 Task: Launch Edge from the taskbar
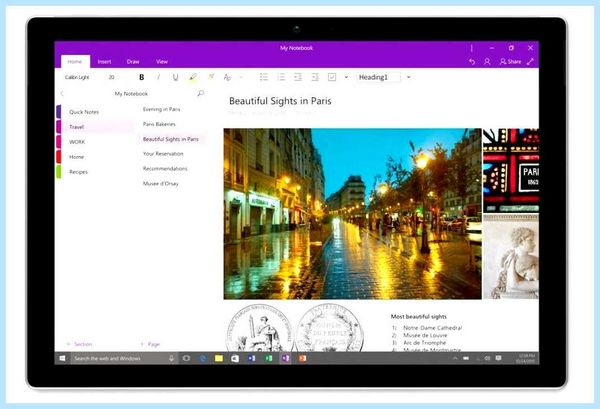[203, 358]
